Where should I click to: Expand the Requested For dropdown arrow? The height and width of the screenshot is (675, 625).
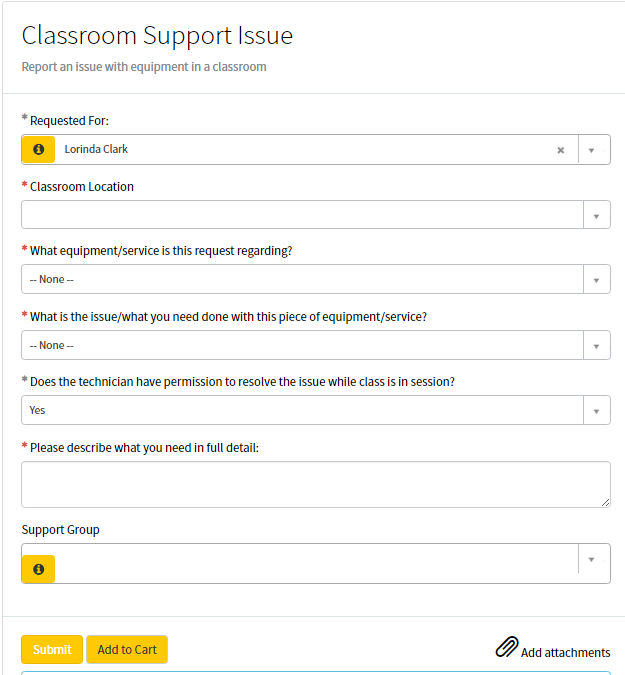point(593,150)
